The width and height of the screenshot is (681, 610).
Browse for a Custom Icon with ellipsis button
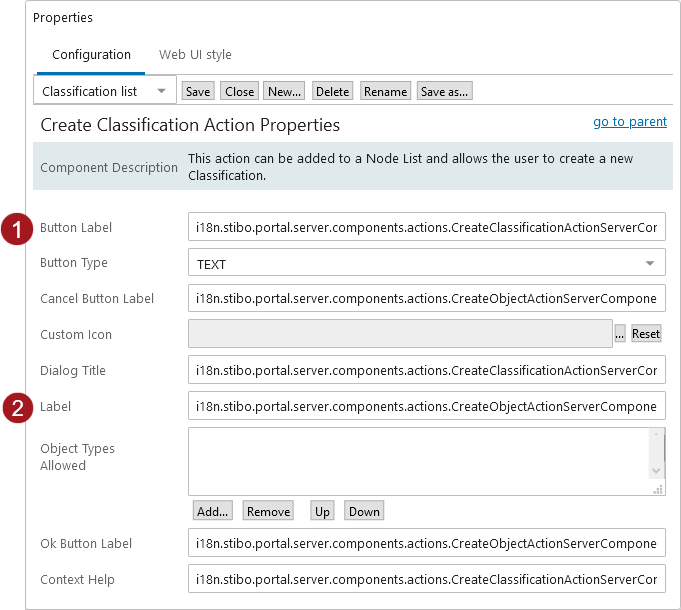pos(620,333)
